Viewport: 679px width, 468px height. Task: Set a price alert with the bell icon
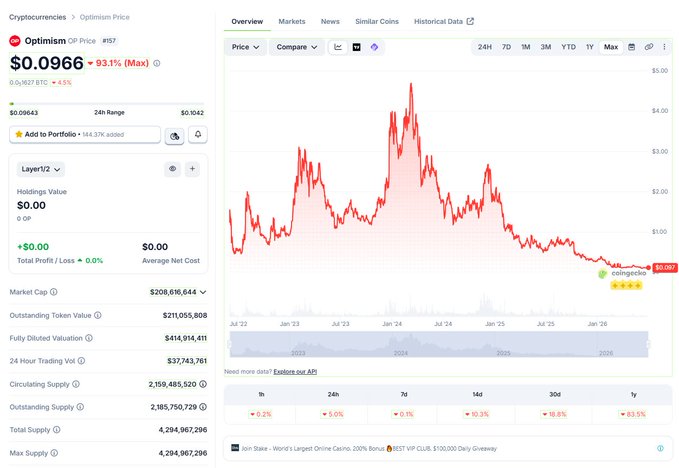198,134
